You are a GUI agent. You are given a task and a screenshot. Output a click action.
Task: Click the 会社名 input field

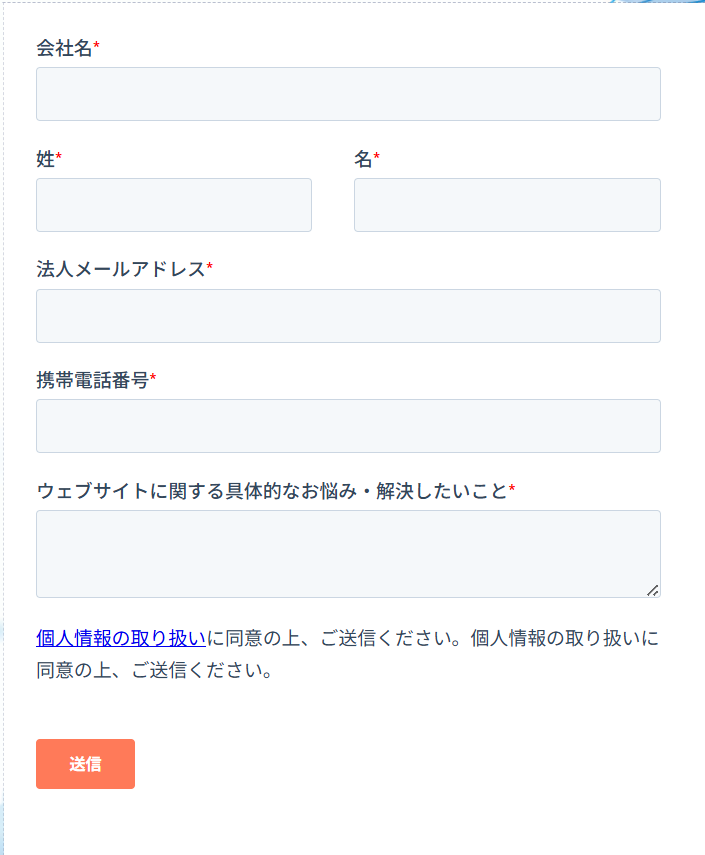[348, 94]
